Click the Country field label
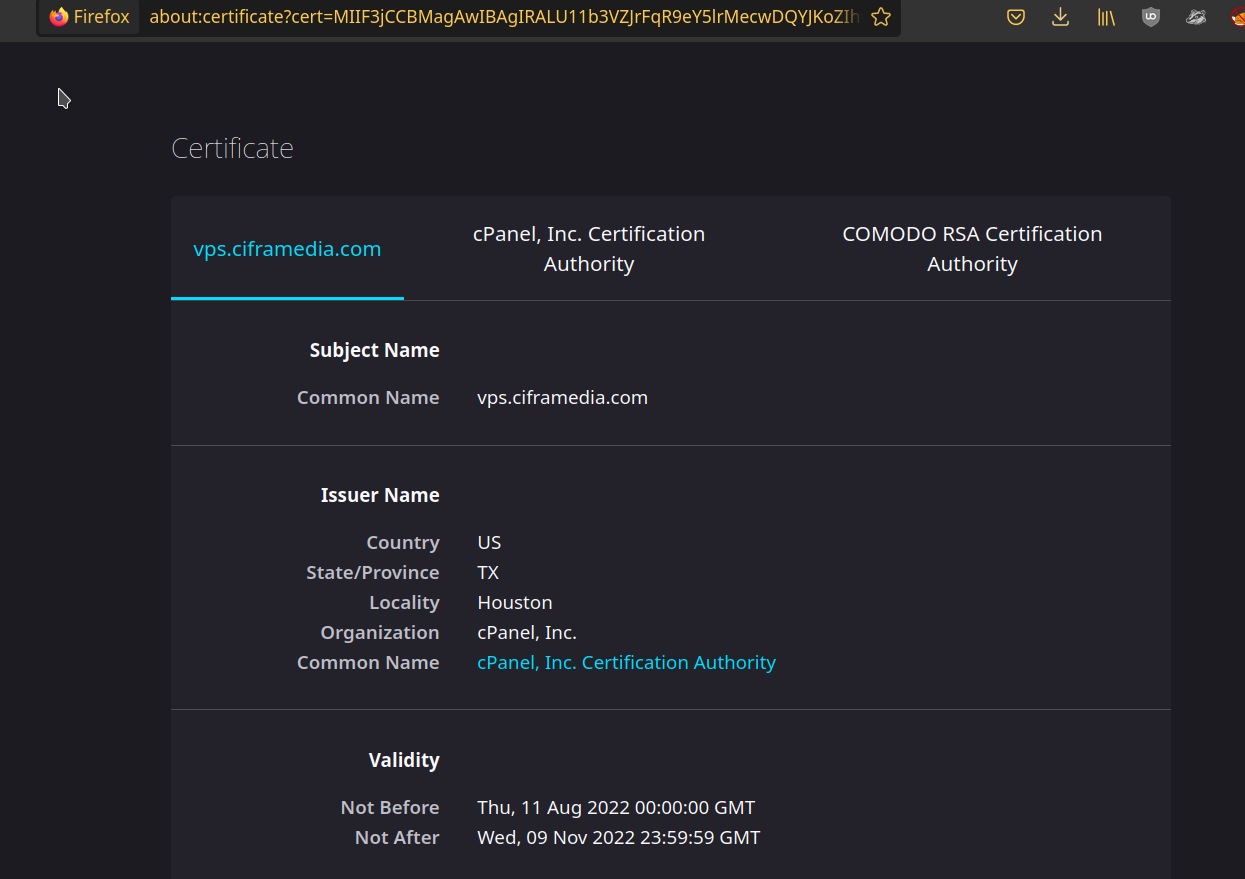 click(403, 543)
